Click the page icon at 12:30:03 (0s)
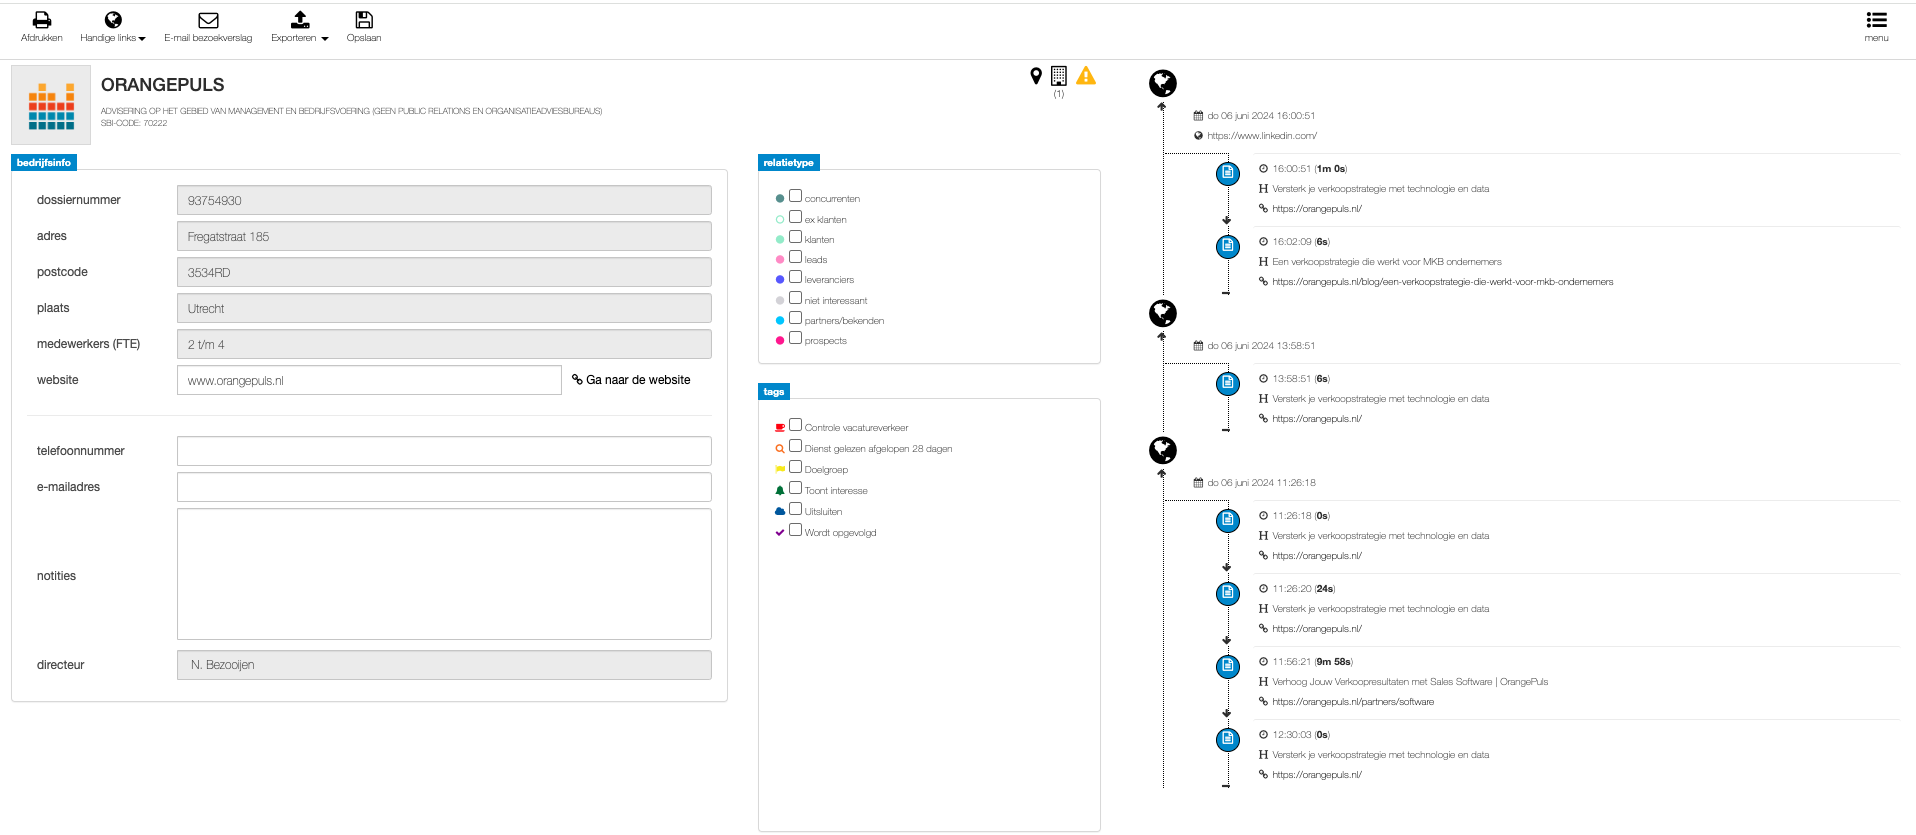The width and height of the screenshot is (1916, 835). point(1227,739)
